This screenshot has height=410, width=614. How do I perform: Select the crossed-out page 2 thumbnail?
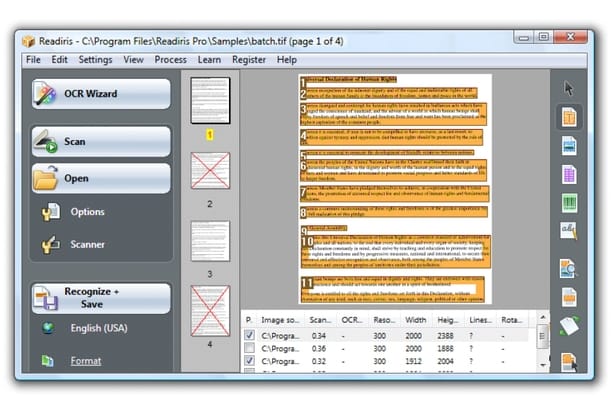pyautogui.click(x=210, y=171)
